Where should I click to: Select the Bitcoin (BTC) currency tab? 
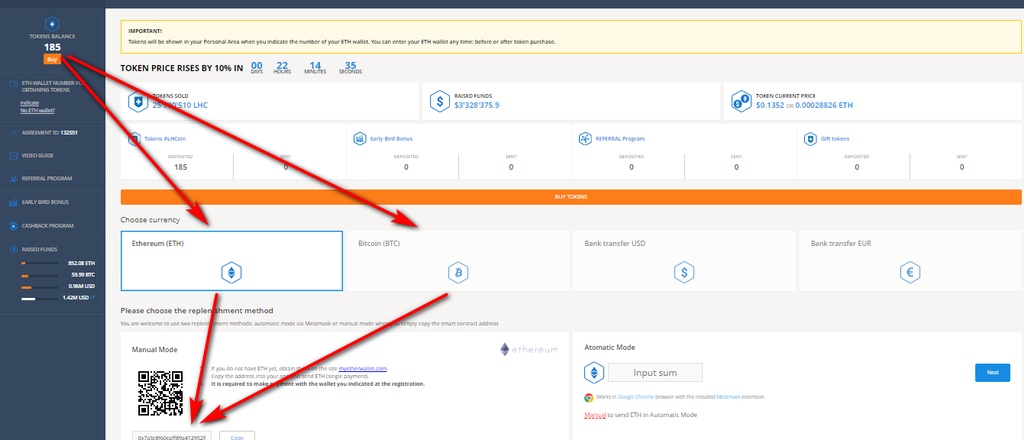[x=458, y=260]
